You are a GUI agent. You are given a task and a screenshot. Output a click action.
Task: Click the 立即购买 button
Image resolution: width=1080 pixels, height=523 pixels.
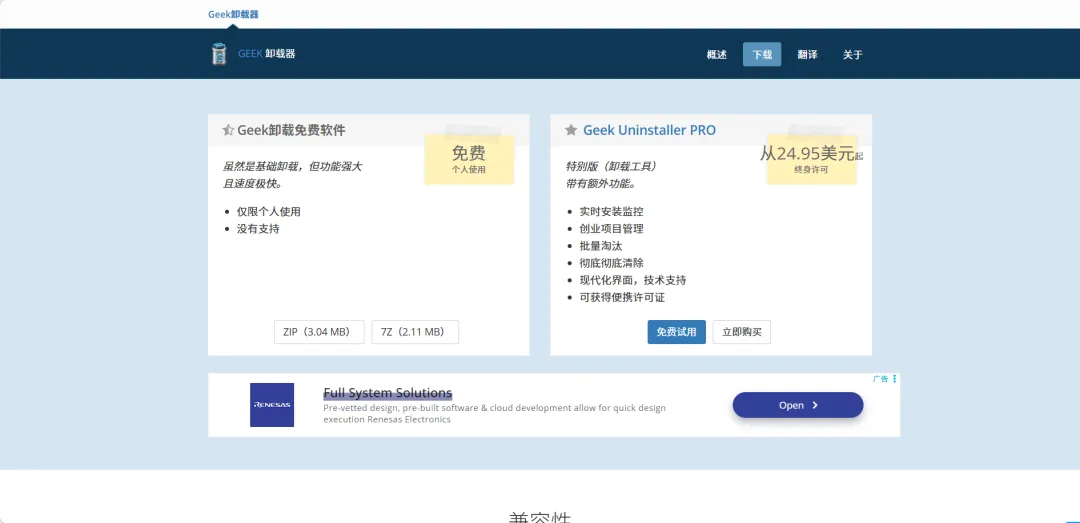pos(742,331)
